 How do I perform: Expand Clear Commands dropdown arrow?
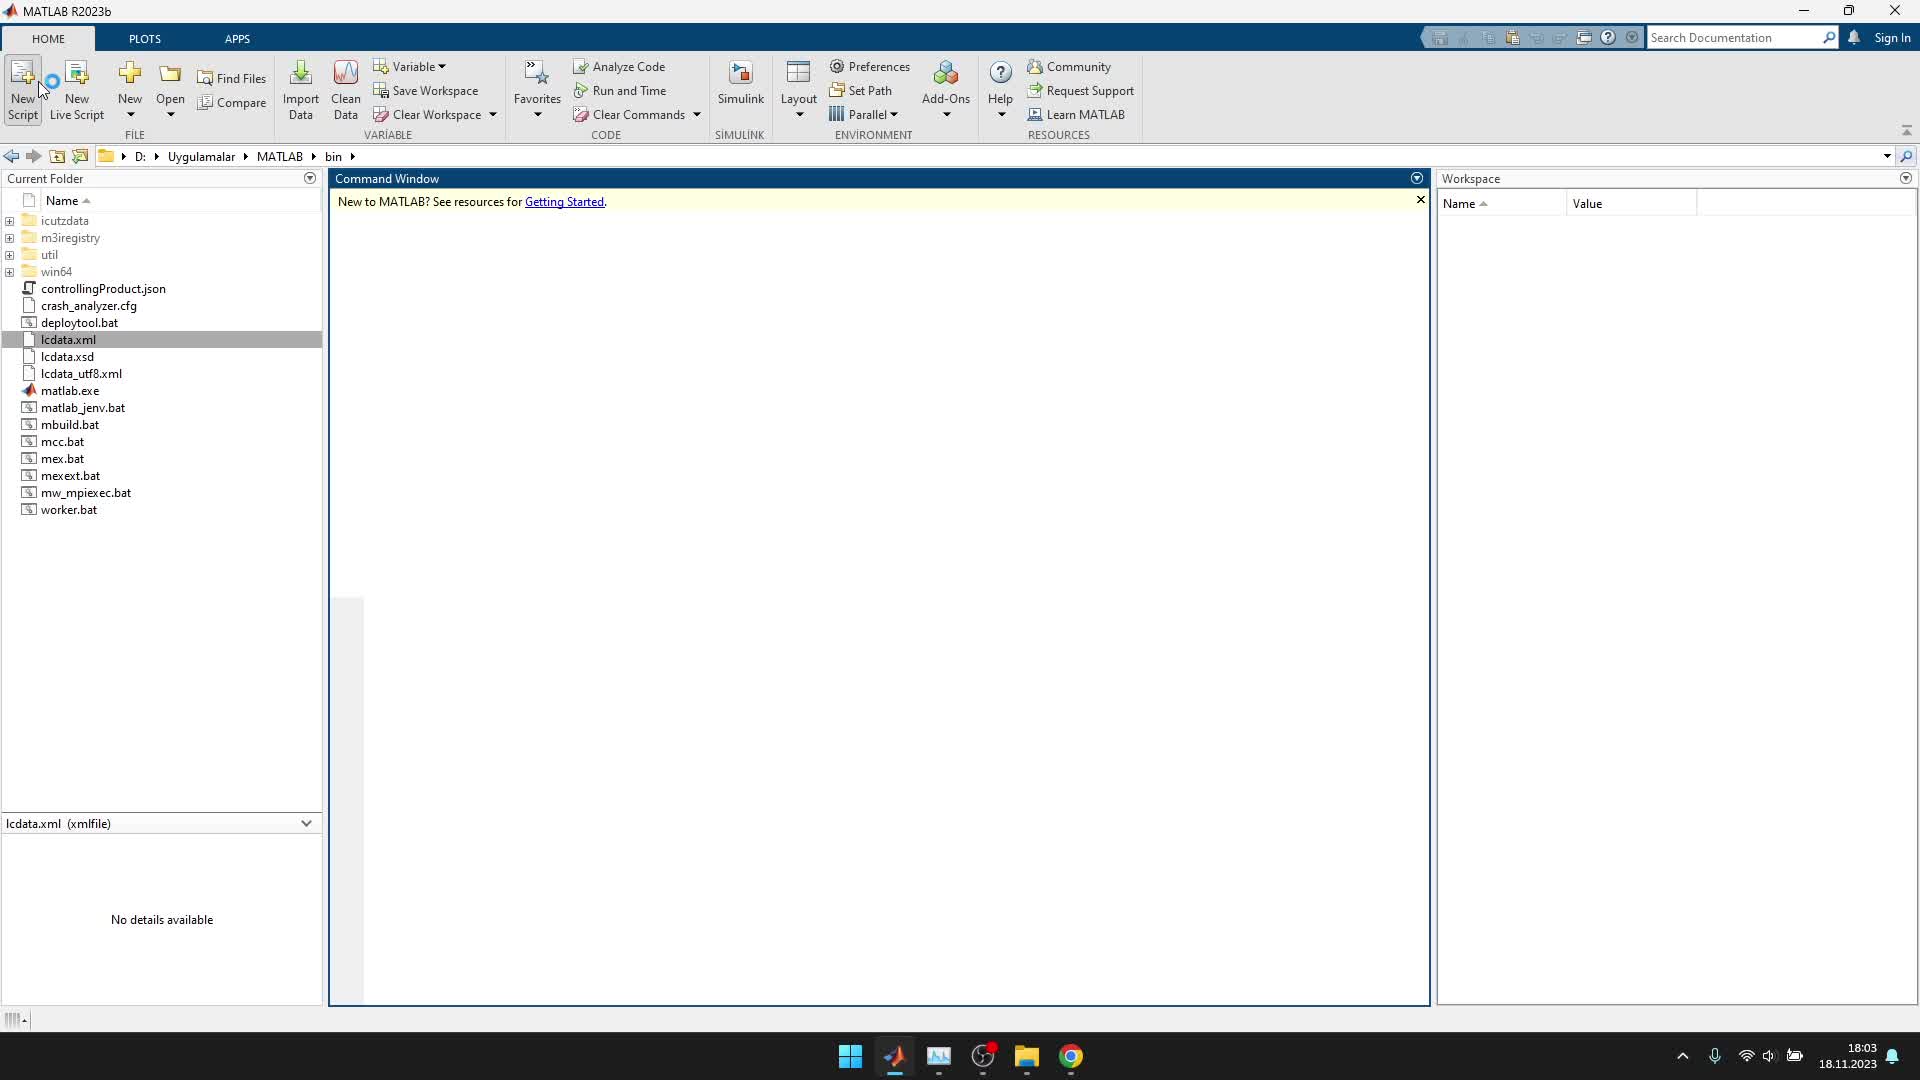click(697, 115)
